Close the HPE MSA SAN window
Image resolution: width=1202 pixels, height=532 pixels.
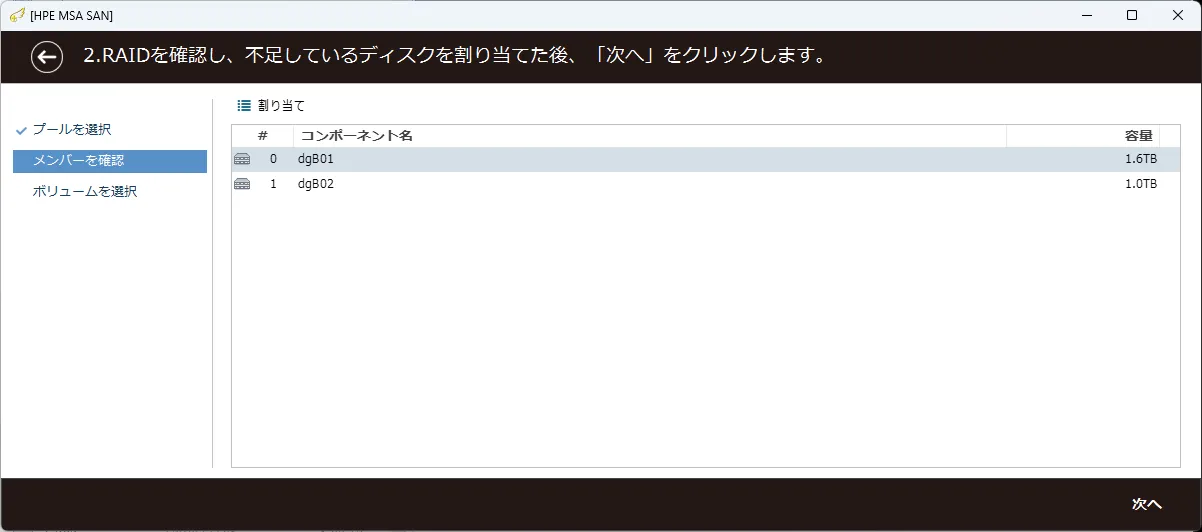pos(1177,15)
